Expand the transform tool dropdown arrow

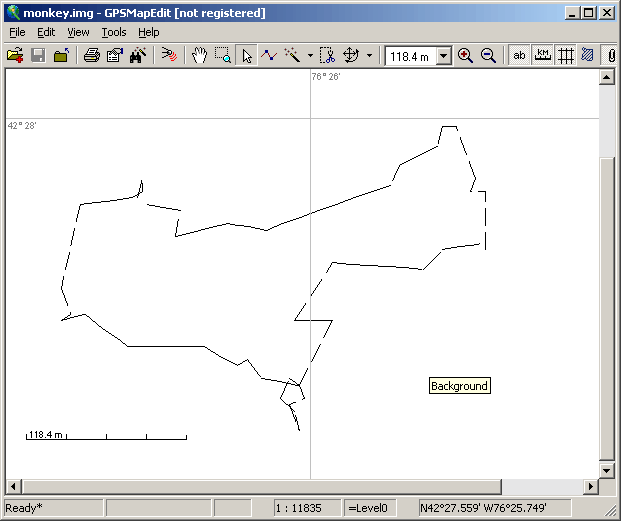(370, 56)
